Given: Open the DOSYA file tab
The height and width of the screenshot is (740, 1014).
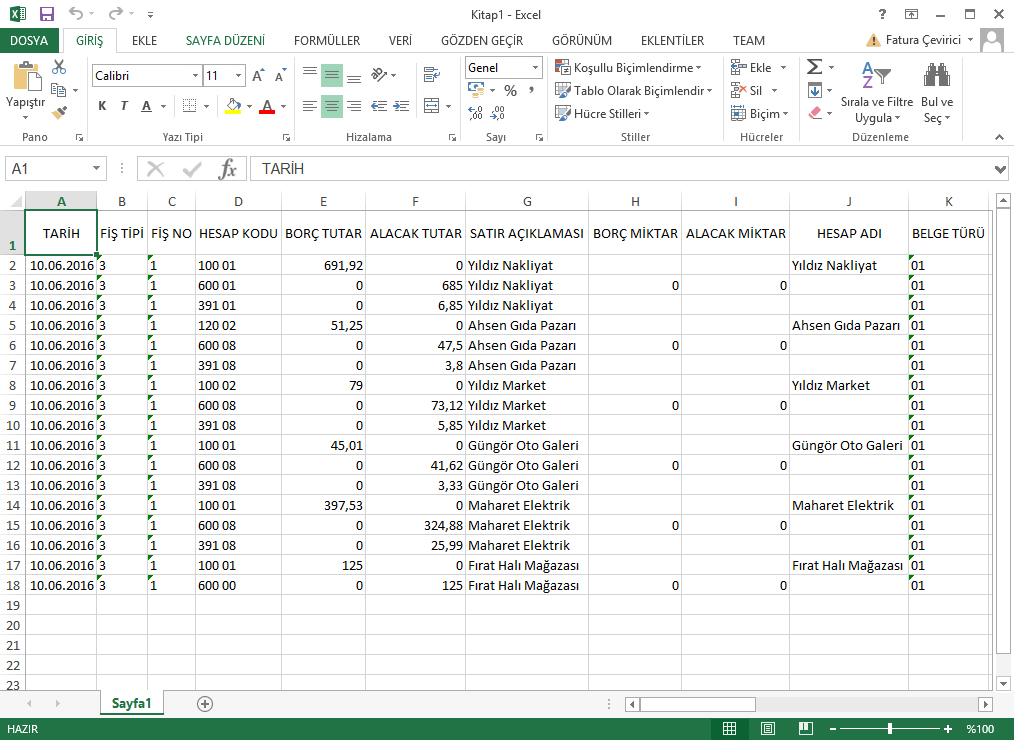Looking at the screenshot, I should click(29, 40).
